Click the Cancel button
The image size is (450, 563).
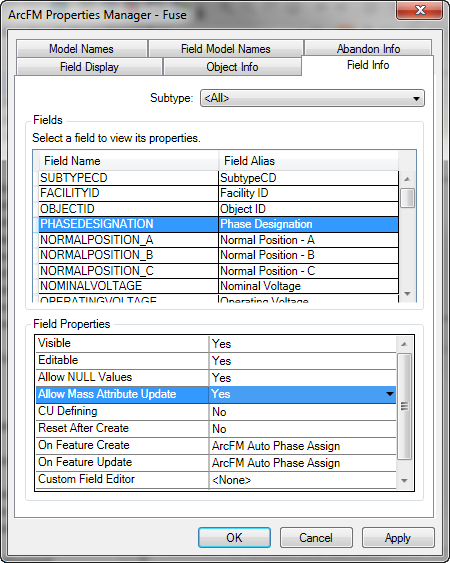(316, 538)
